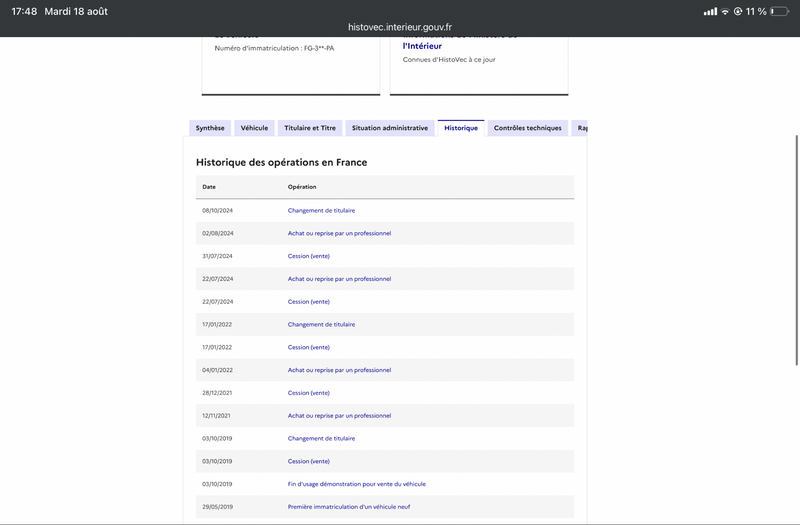
Task: Open the Contrôles techniques tab
Action: [x=528, y=128]
